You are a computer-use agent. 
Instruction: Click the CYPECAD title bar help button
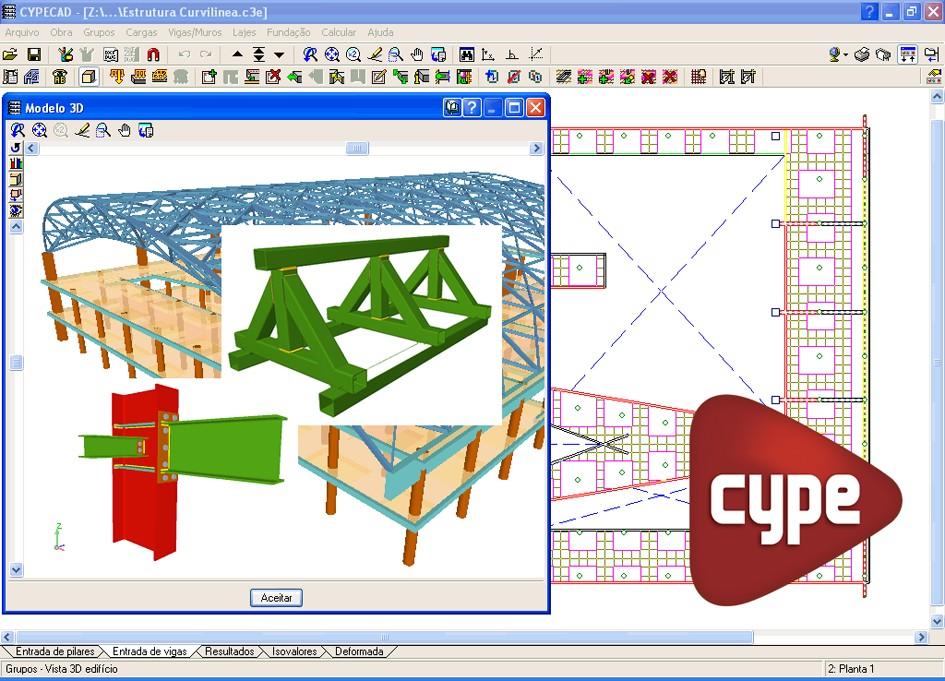pos(869,11)
